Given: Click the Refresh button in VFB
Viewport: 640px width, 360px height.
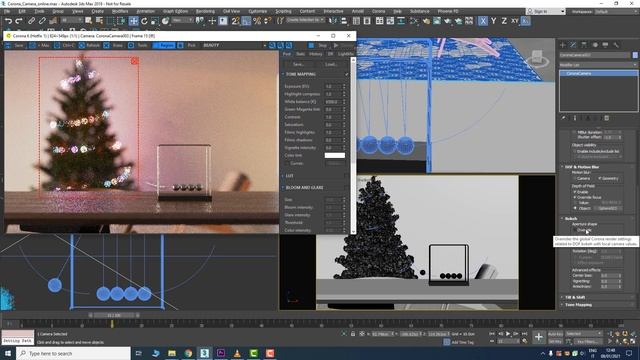Looking at the screenshot, I should point(89,45).
